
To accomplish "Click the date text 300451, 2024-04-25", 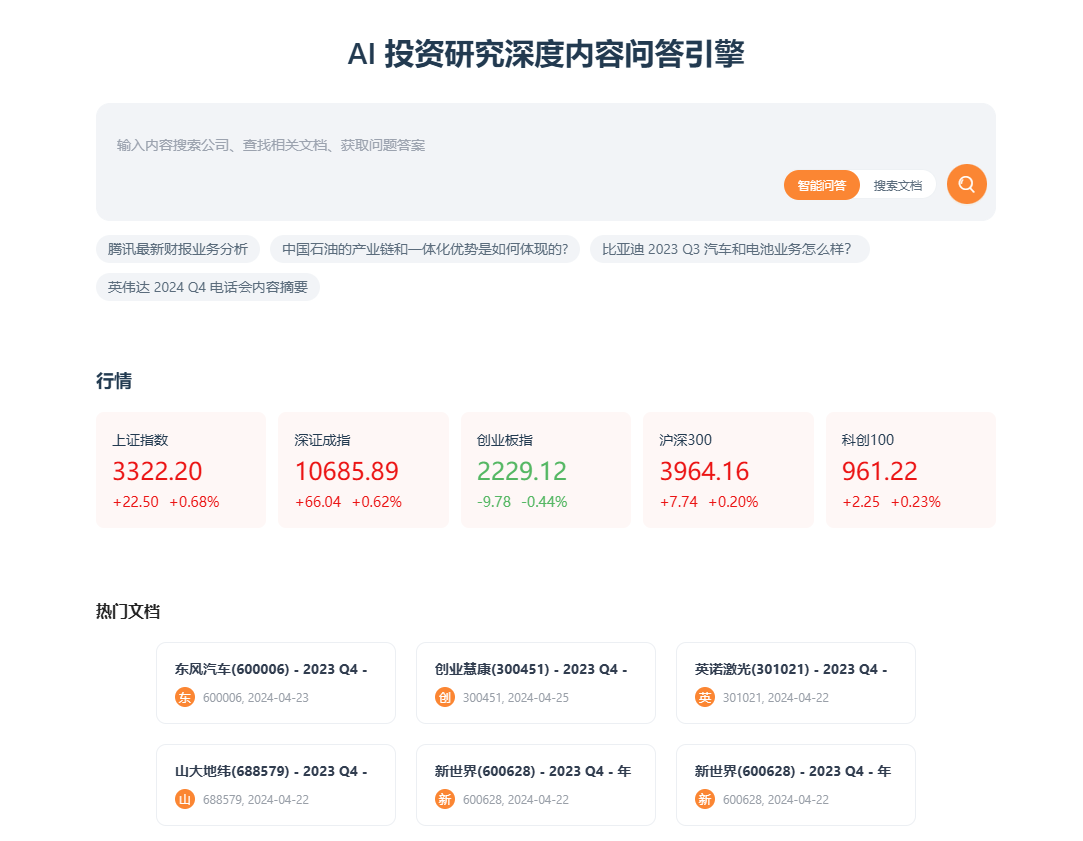I will (516, 698).
